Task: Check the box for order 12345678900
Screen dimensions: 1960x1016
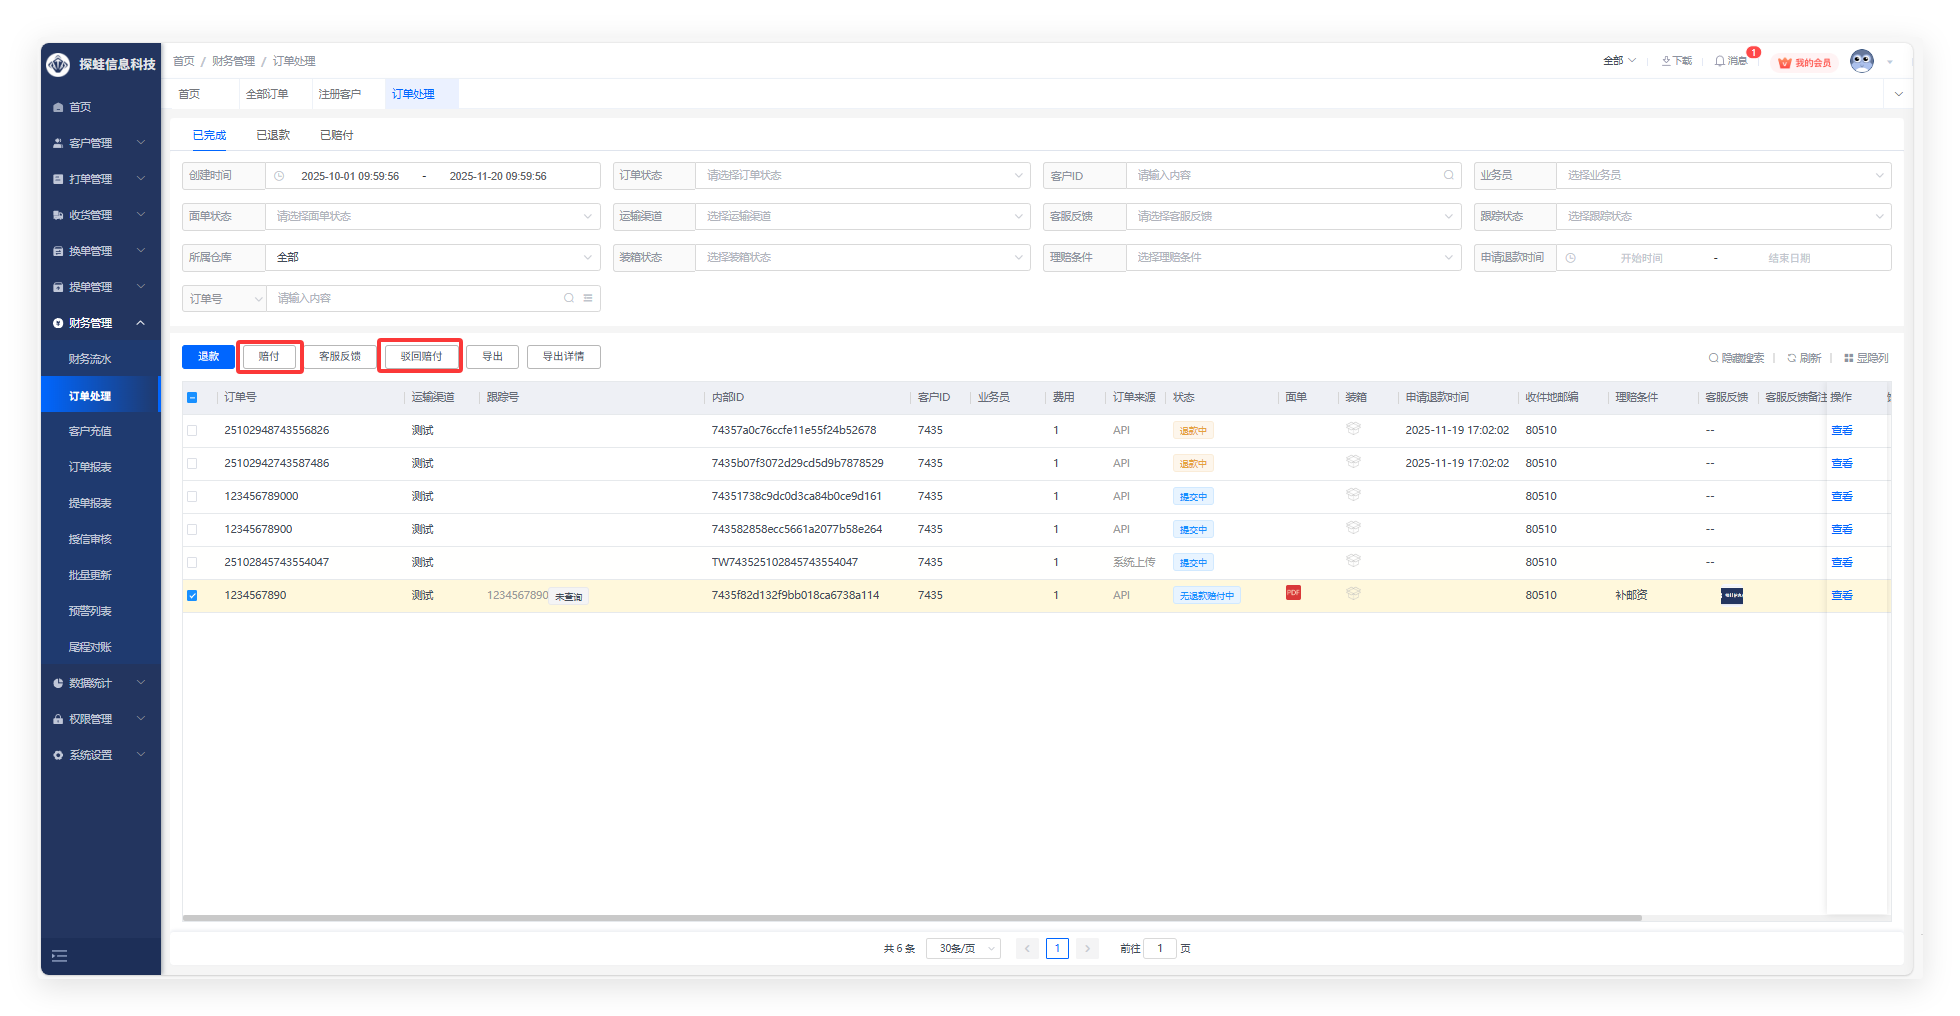Action: pyautogui.click(x=192, y=530)
